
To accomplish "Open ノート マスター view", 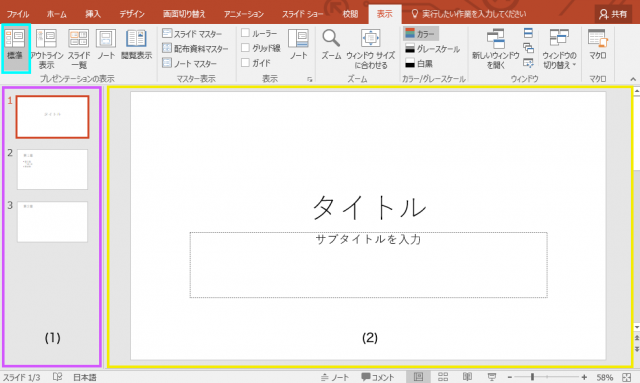I will point(189,63).
